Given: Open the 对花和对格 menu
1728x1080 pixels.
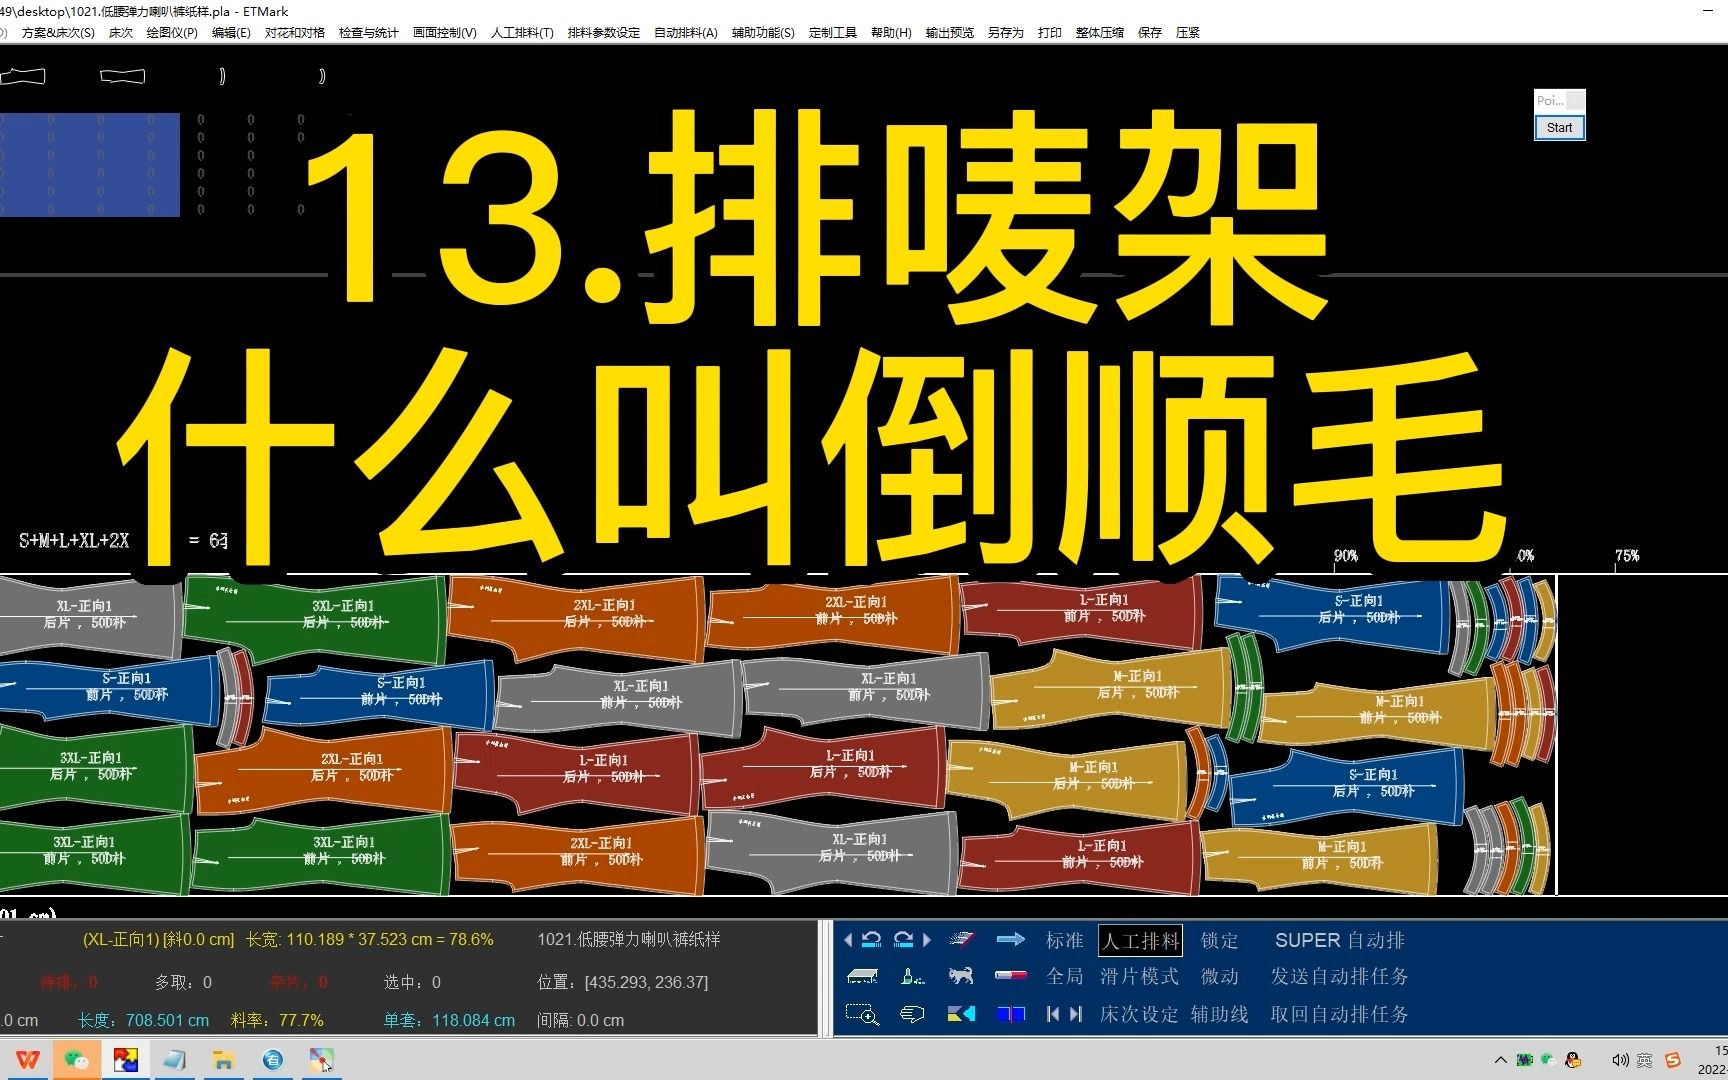Looking at the screenshot, I should click(295, 32).
